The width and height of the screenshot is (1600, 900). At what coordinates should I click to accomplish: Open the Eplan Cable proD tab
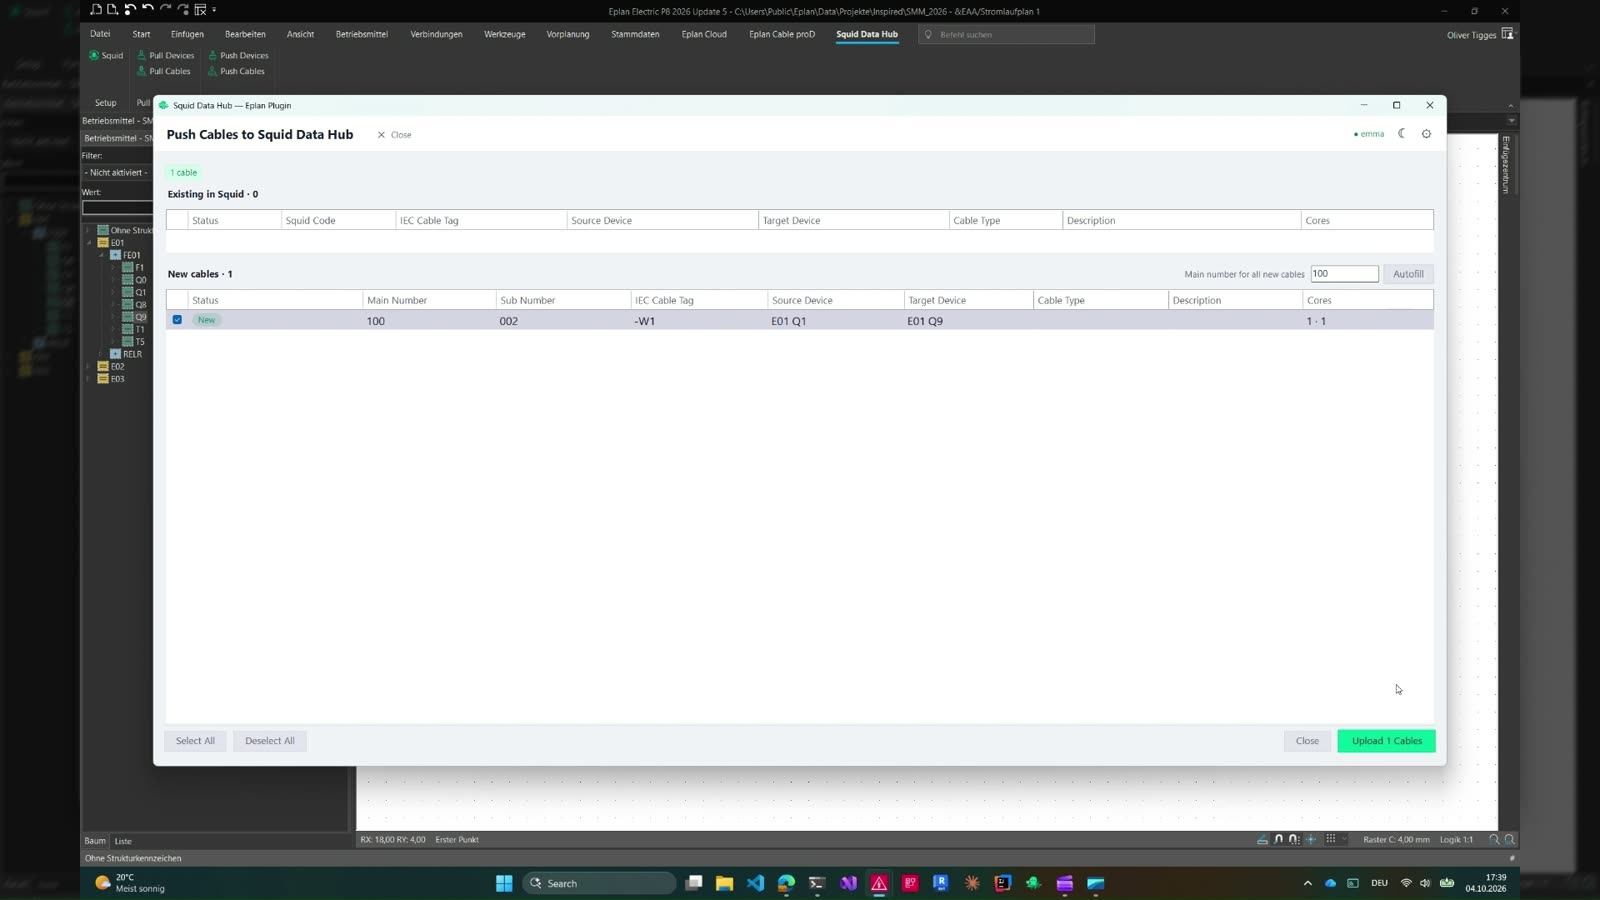(x=782, y=34)
